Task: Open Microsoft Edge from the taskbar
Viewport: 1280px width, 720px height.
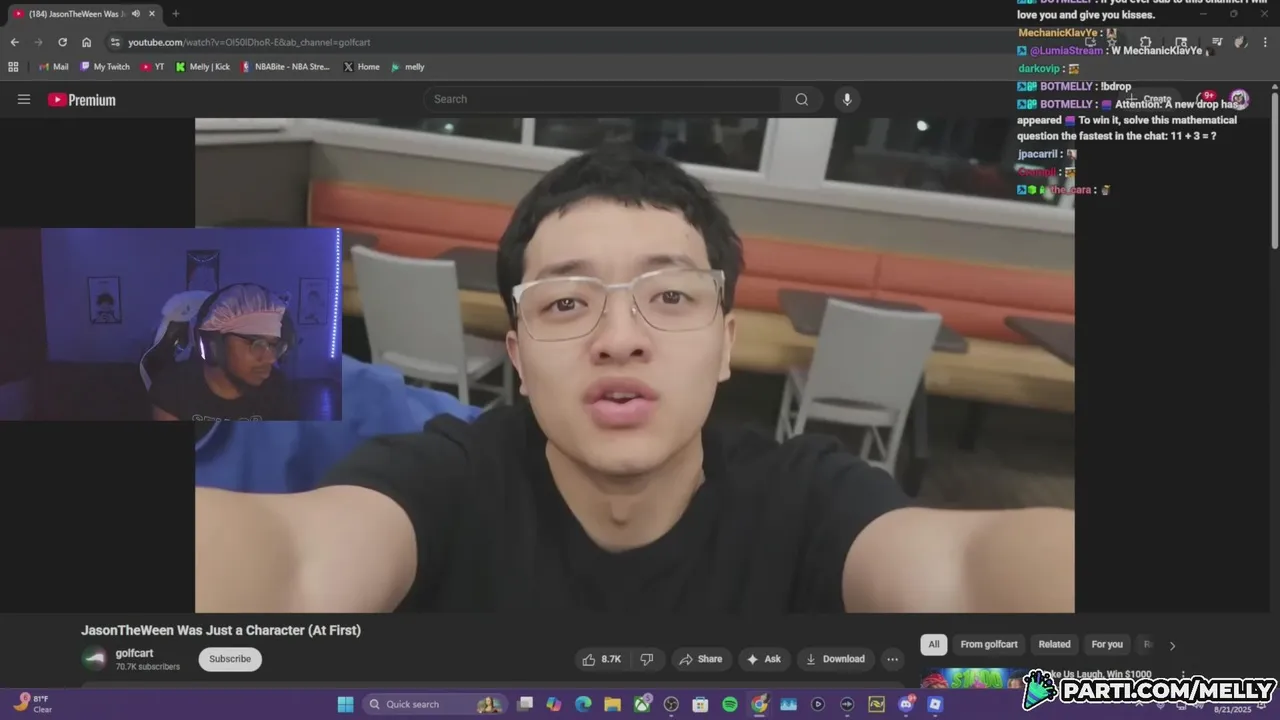Action: (x=583, y=704)
